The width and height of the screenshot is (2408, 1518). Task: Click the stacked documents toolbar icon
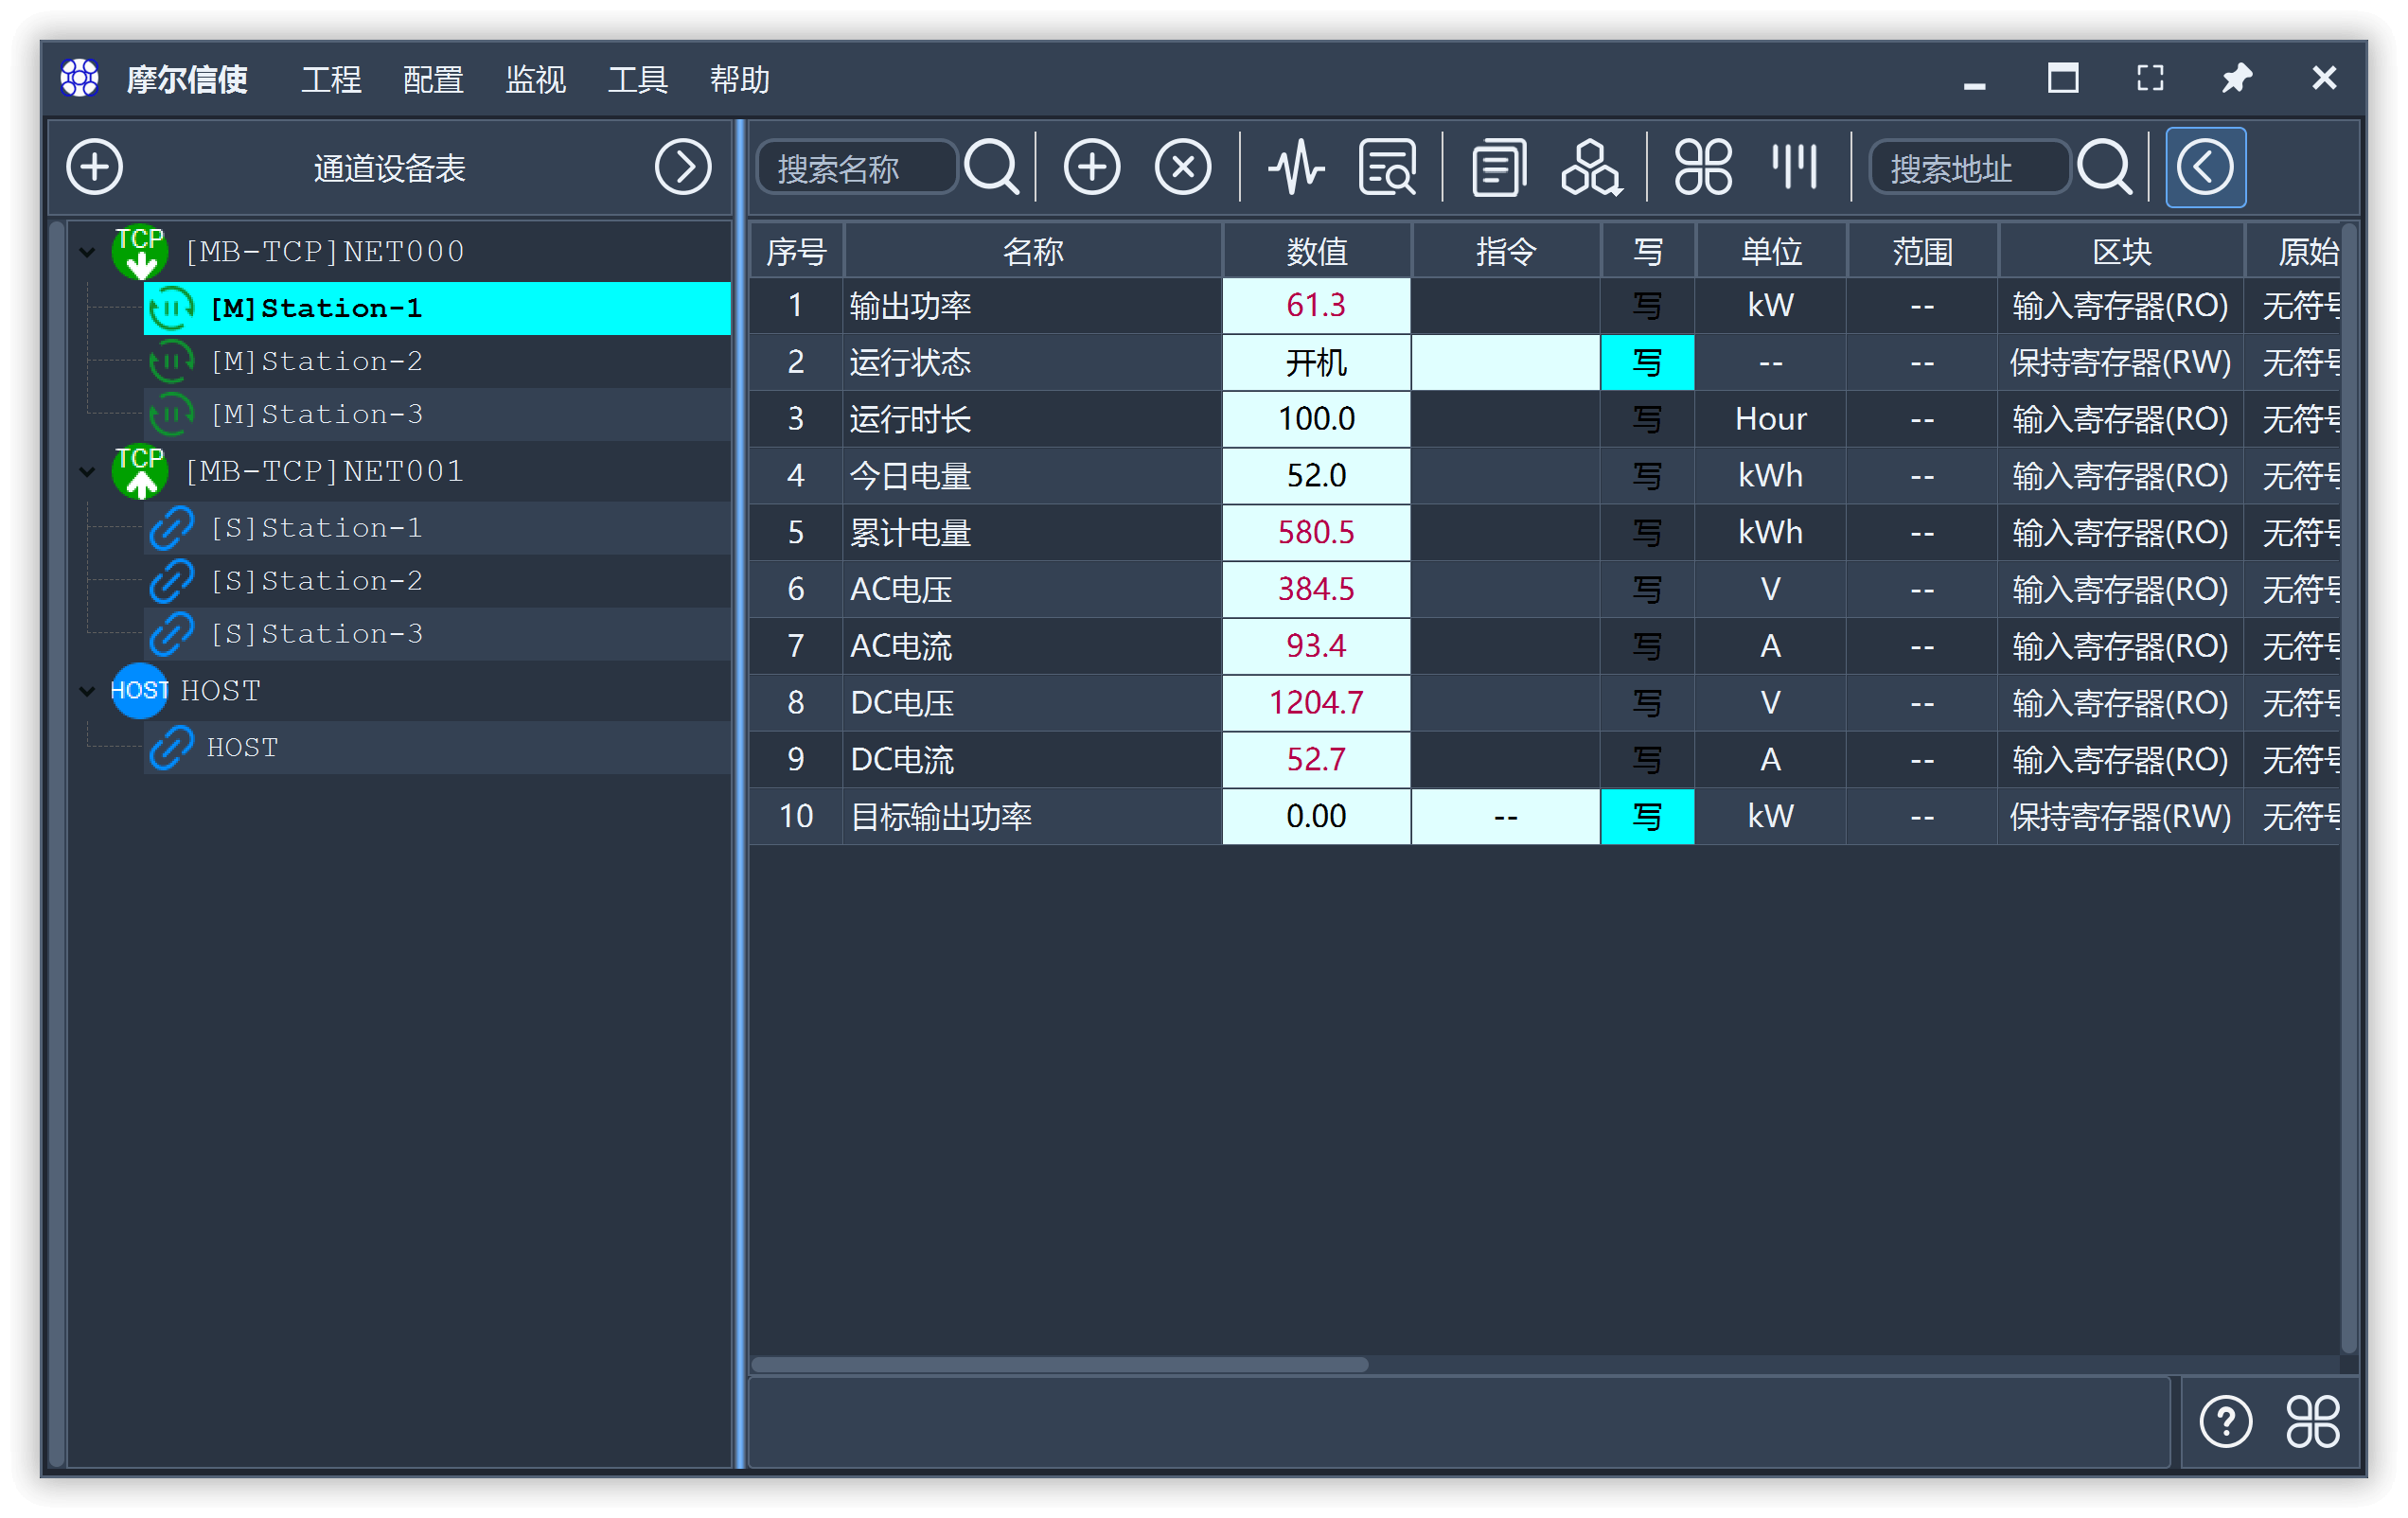click(x=1499, y=167)
